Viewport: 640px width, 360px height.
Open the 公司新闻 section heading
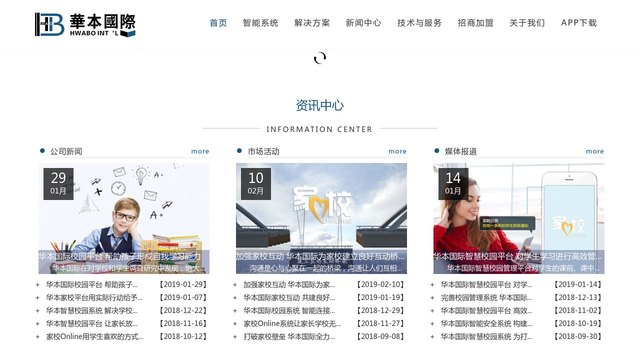(x=66, y=151)
